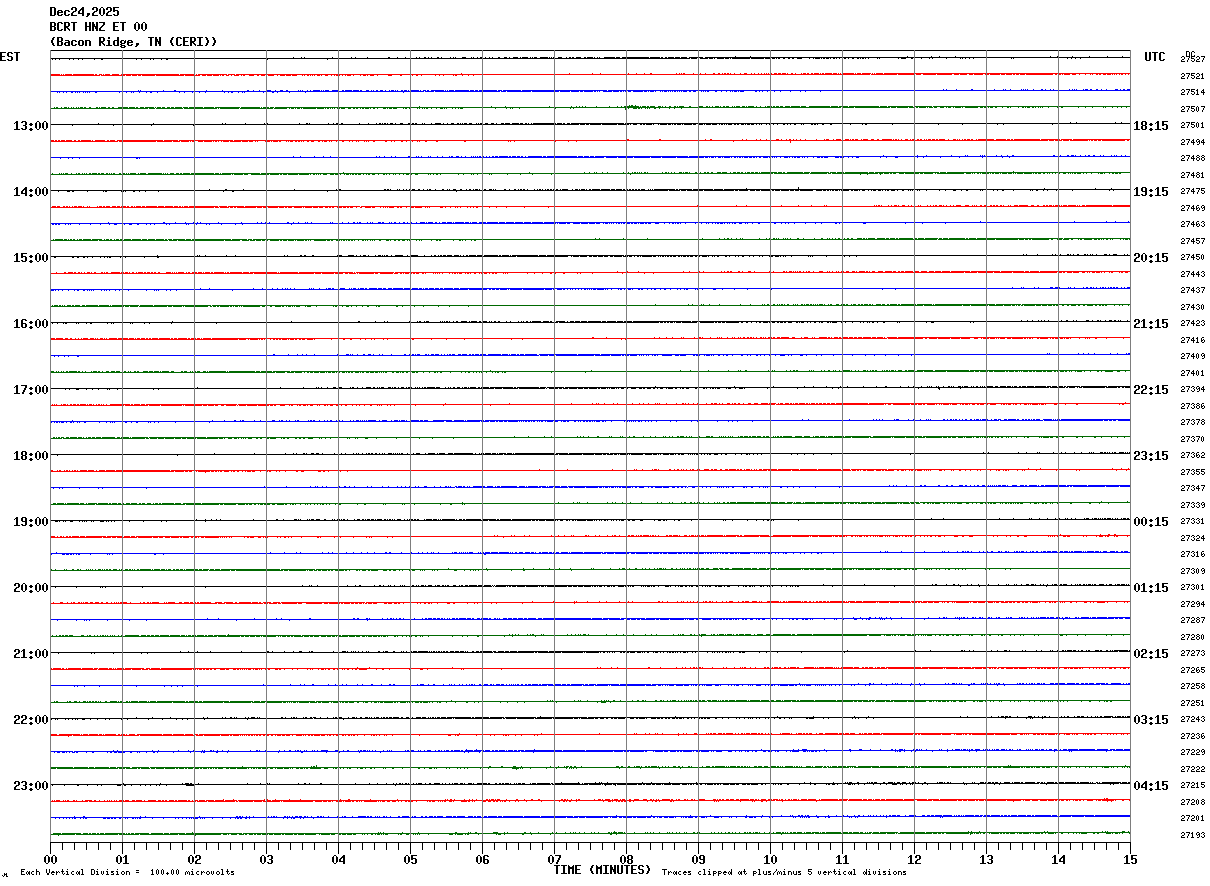1210x886 pixels.
Task: Click the DC offset value '27362'
Action: point(1192,455)
